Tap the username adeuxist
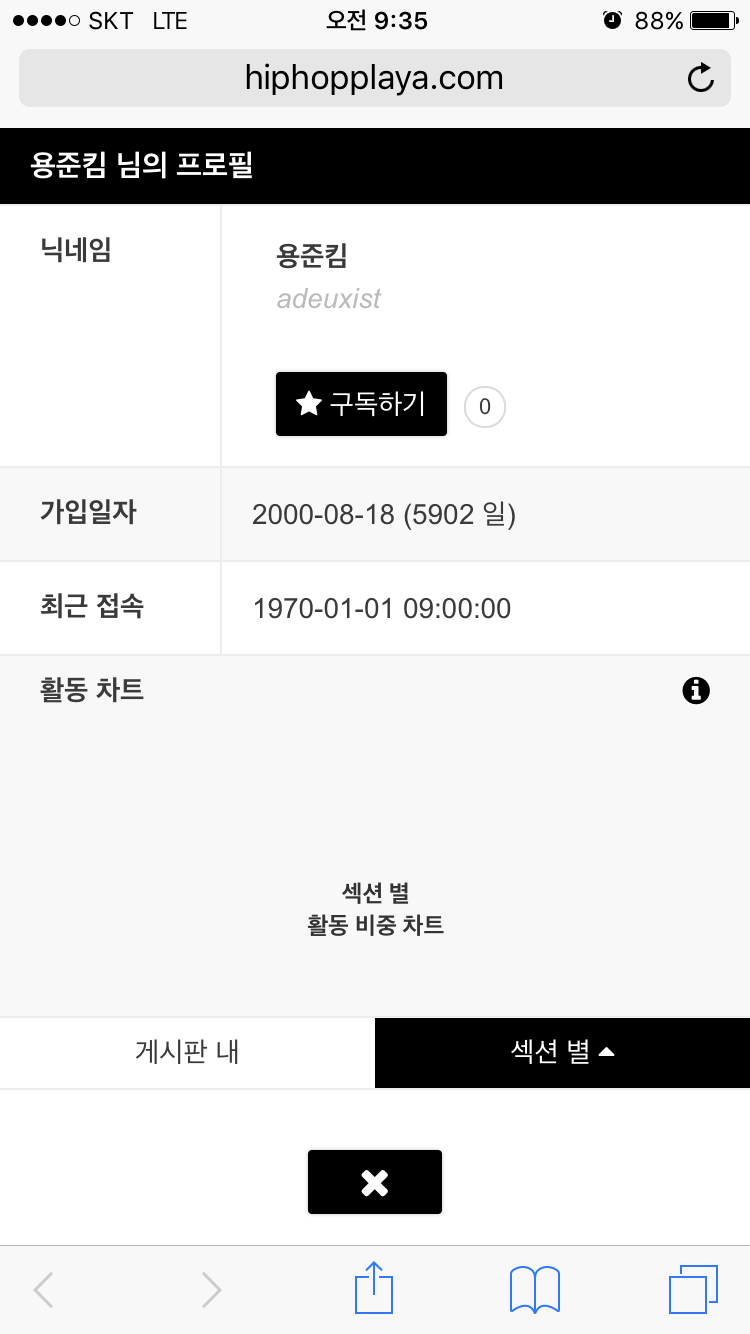 coord(329,299)
